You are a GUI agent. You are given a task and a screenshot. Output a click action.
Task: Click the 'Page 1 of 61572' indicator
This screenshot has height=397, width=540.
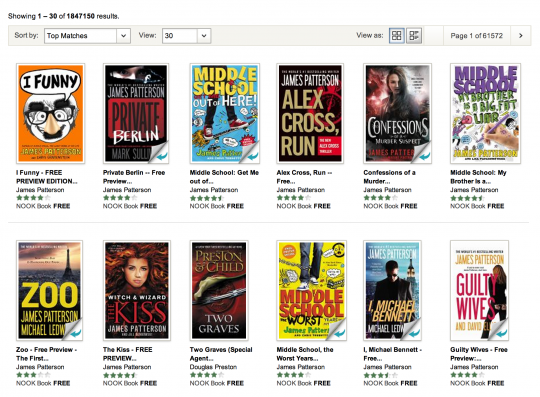tap(477, 35)
